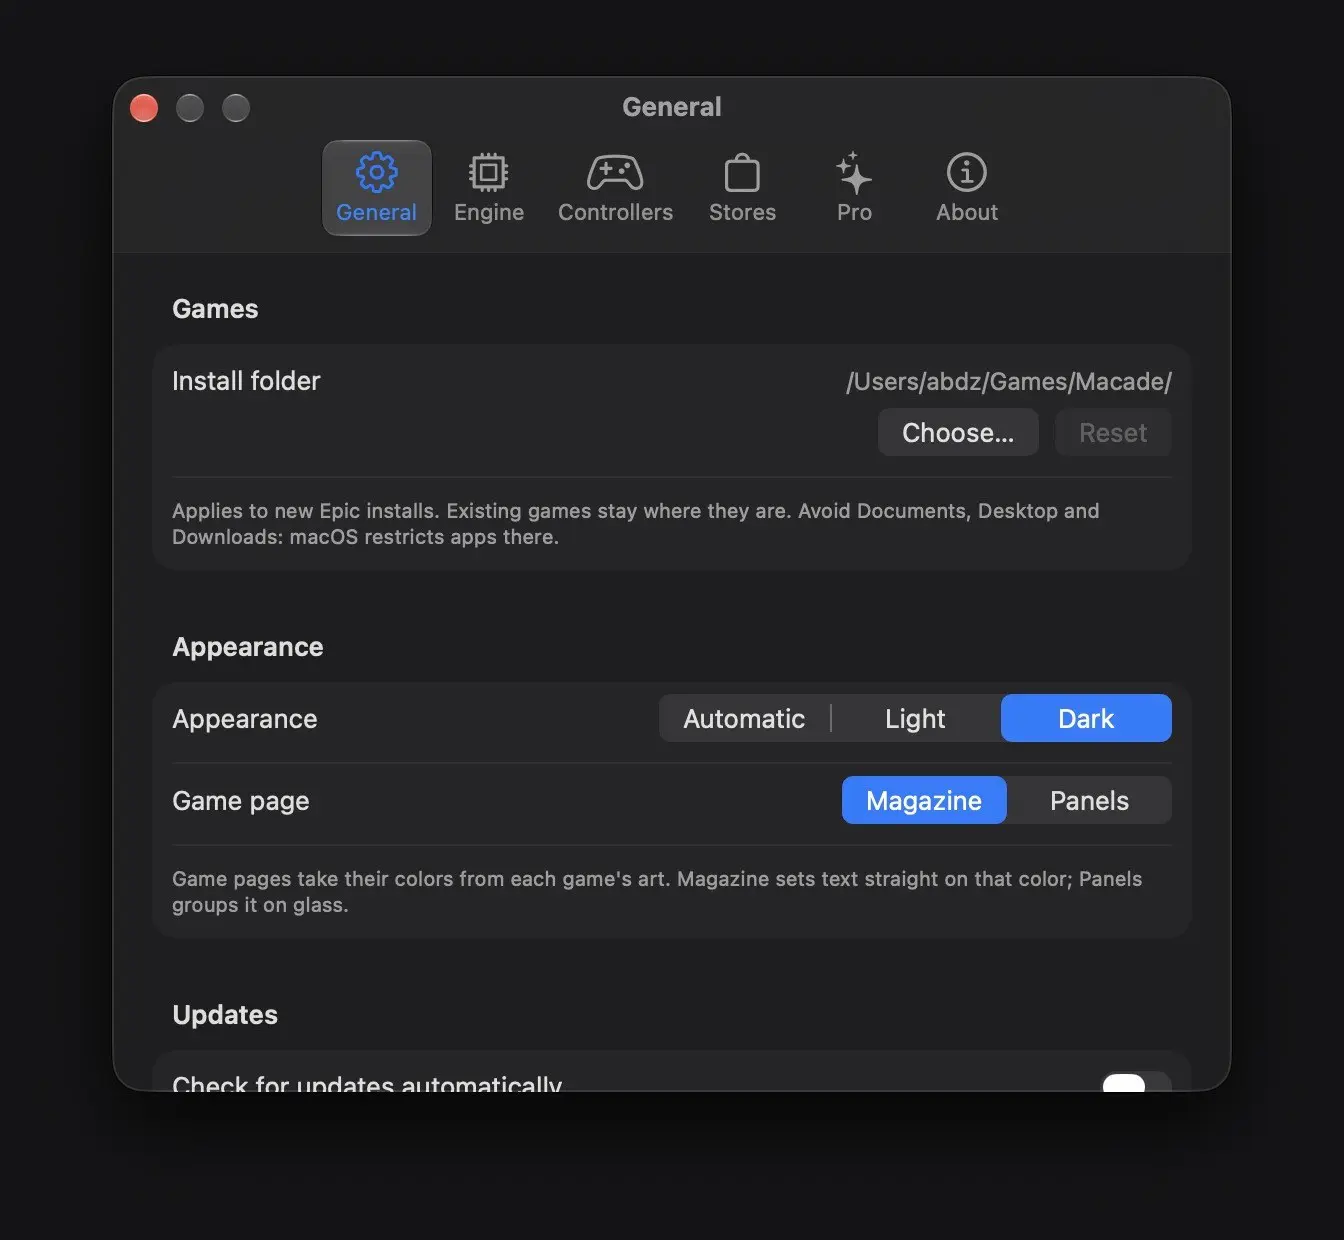Click the "Game page" row label

[241, 801]
